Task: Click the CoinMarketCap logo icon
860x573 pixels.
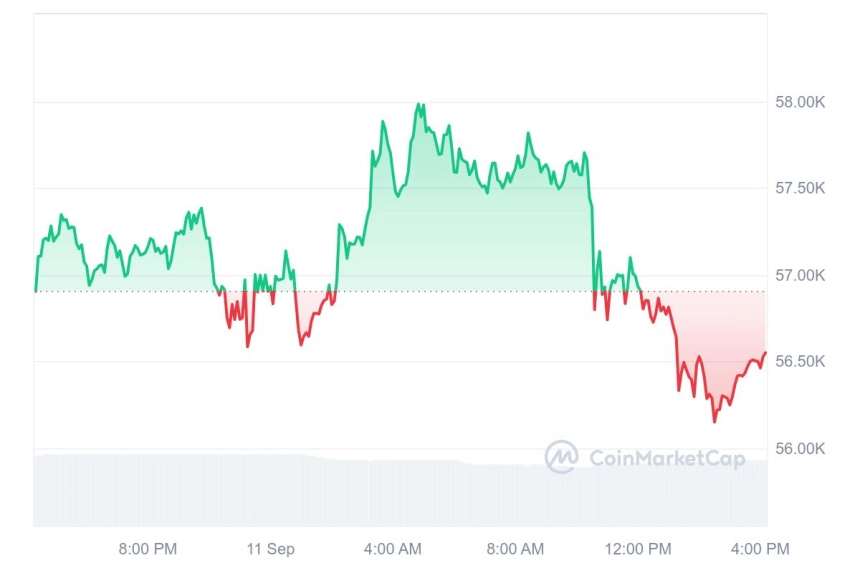Action: pos(561,456)
